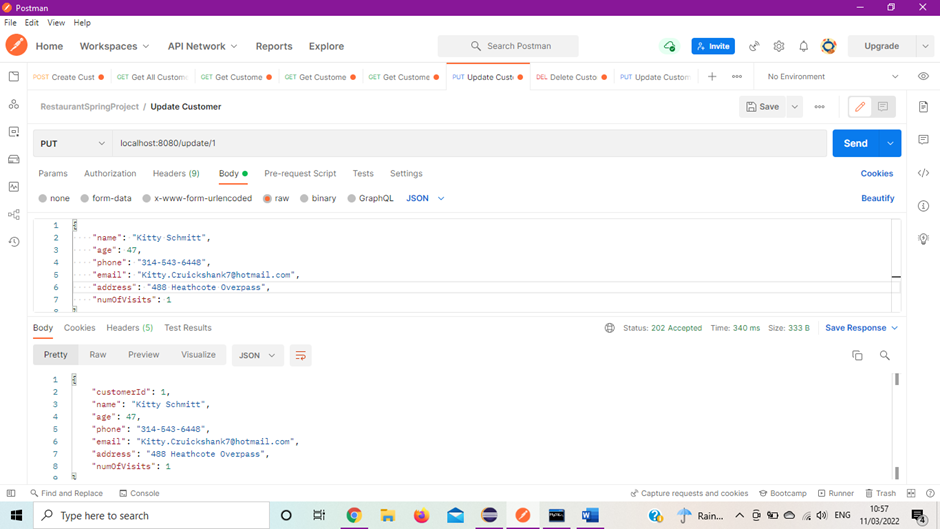Switch to the Params tab
This screenshot has width=940, height=529.
[x=53, y=173]
